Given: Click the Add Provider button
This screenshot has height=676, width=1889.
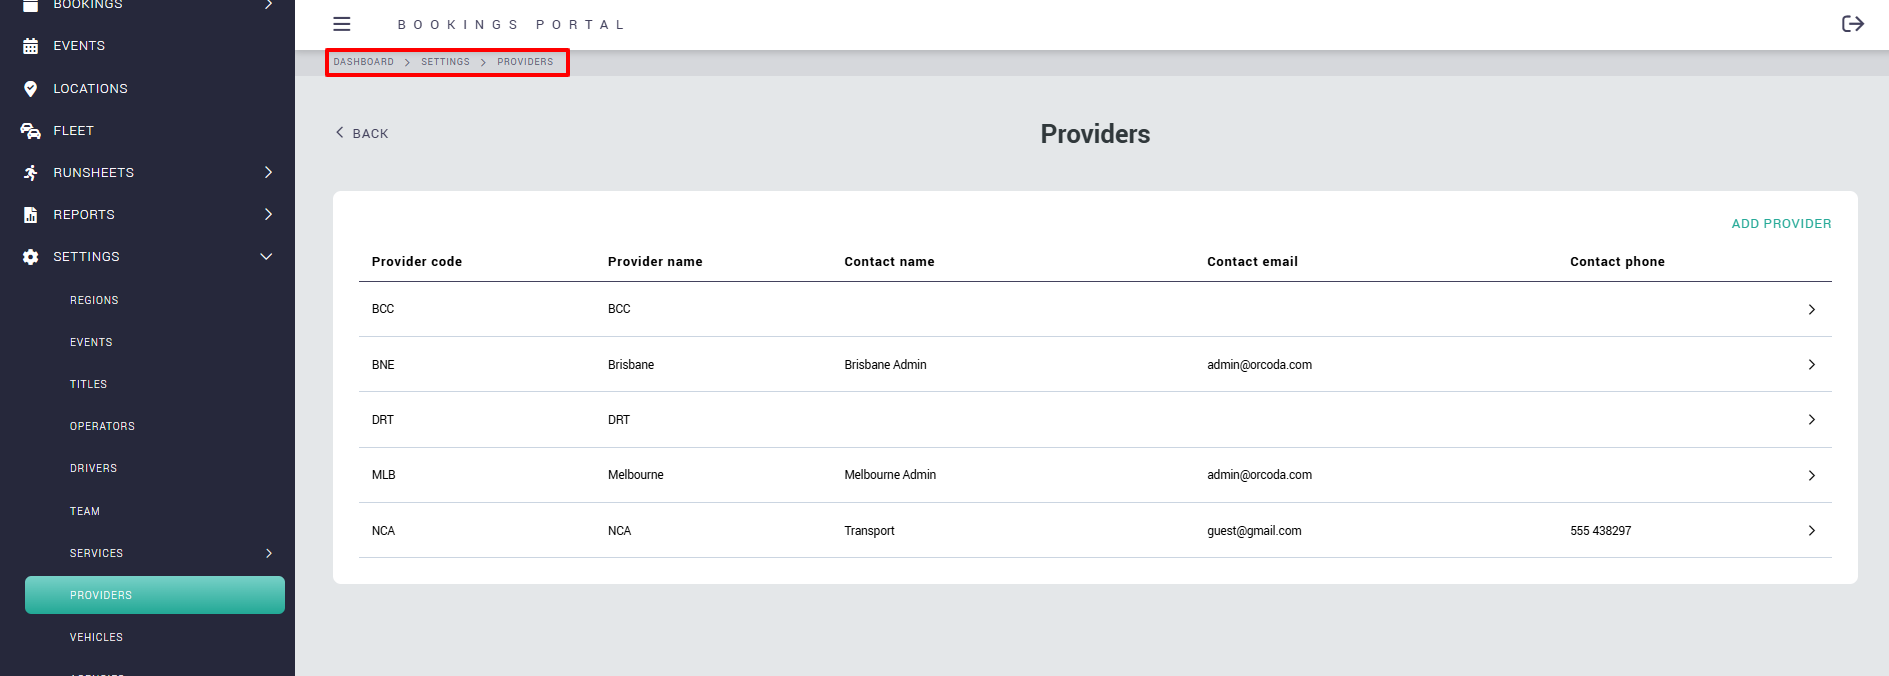Looking at the screenshot, I should pos(1781,224).
